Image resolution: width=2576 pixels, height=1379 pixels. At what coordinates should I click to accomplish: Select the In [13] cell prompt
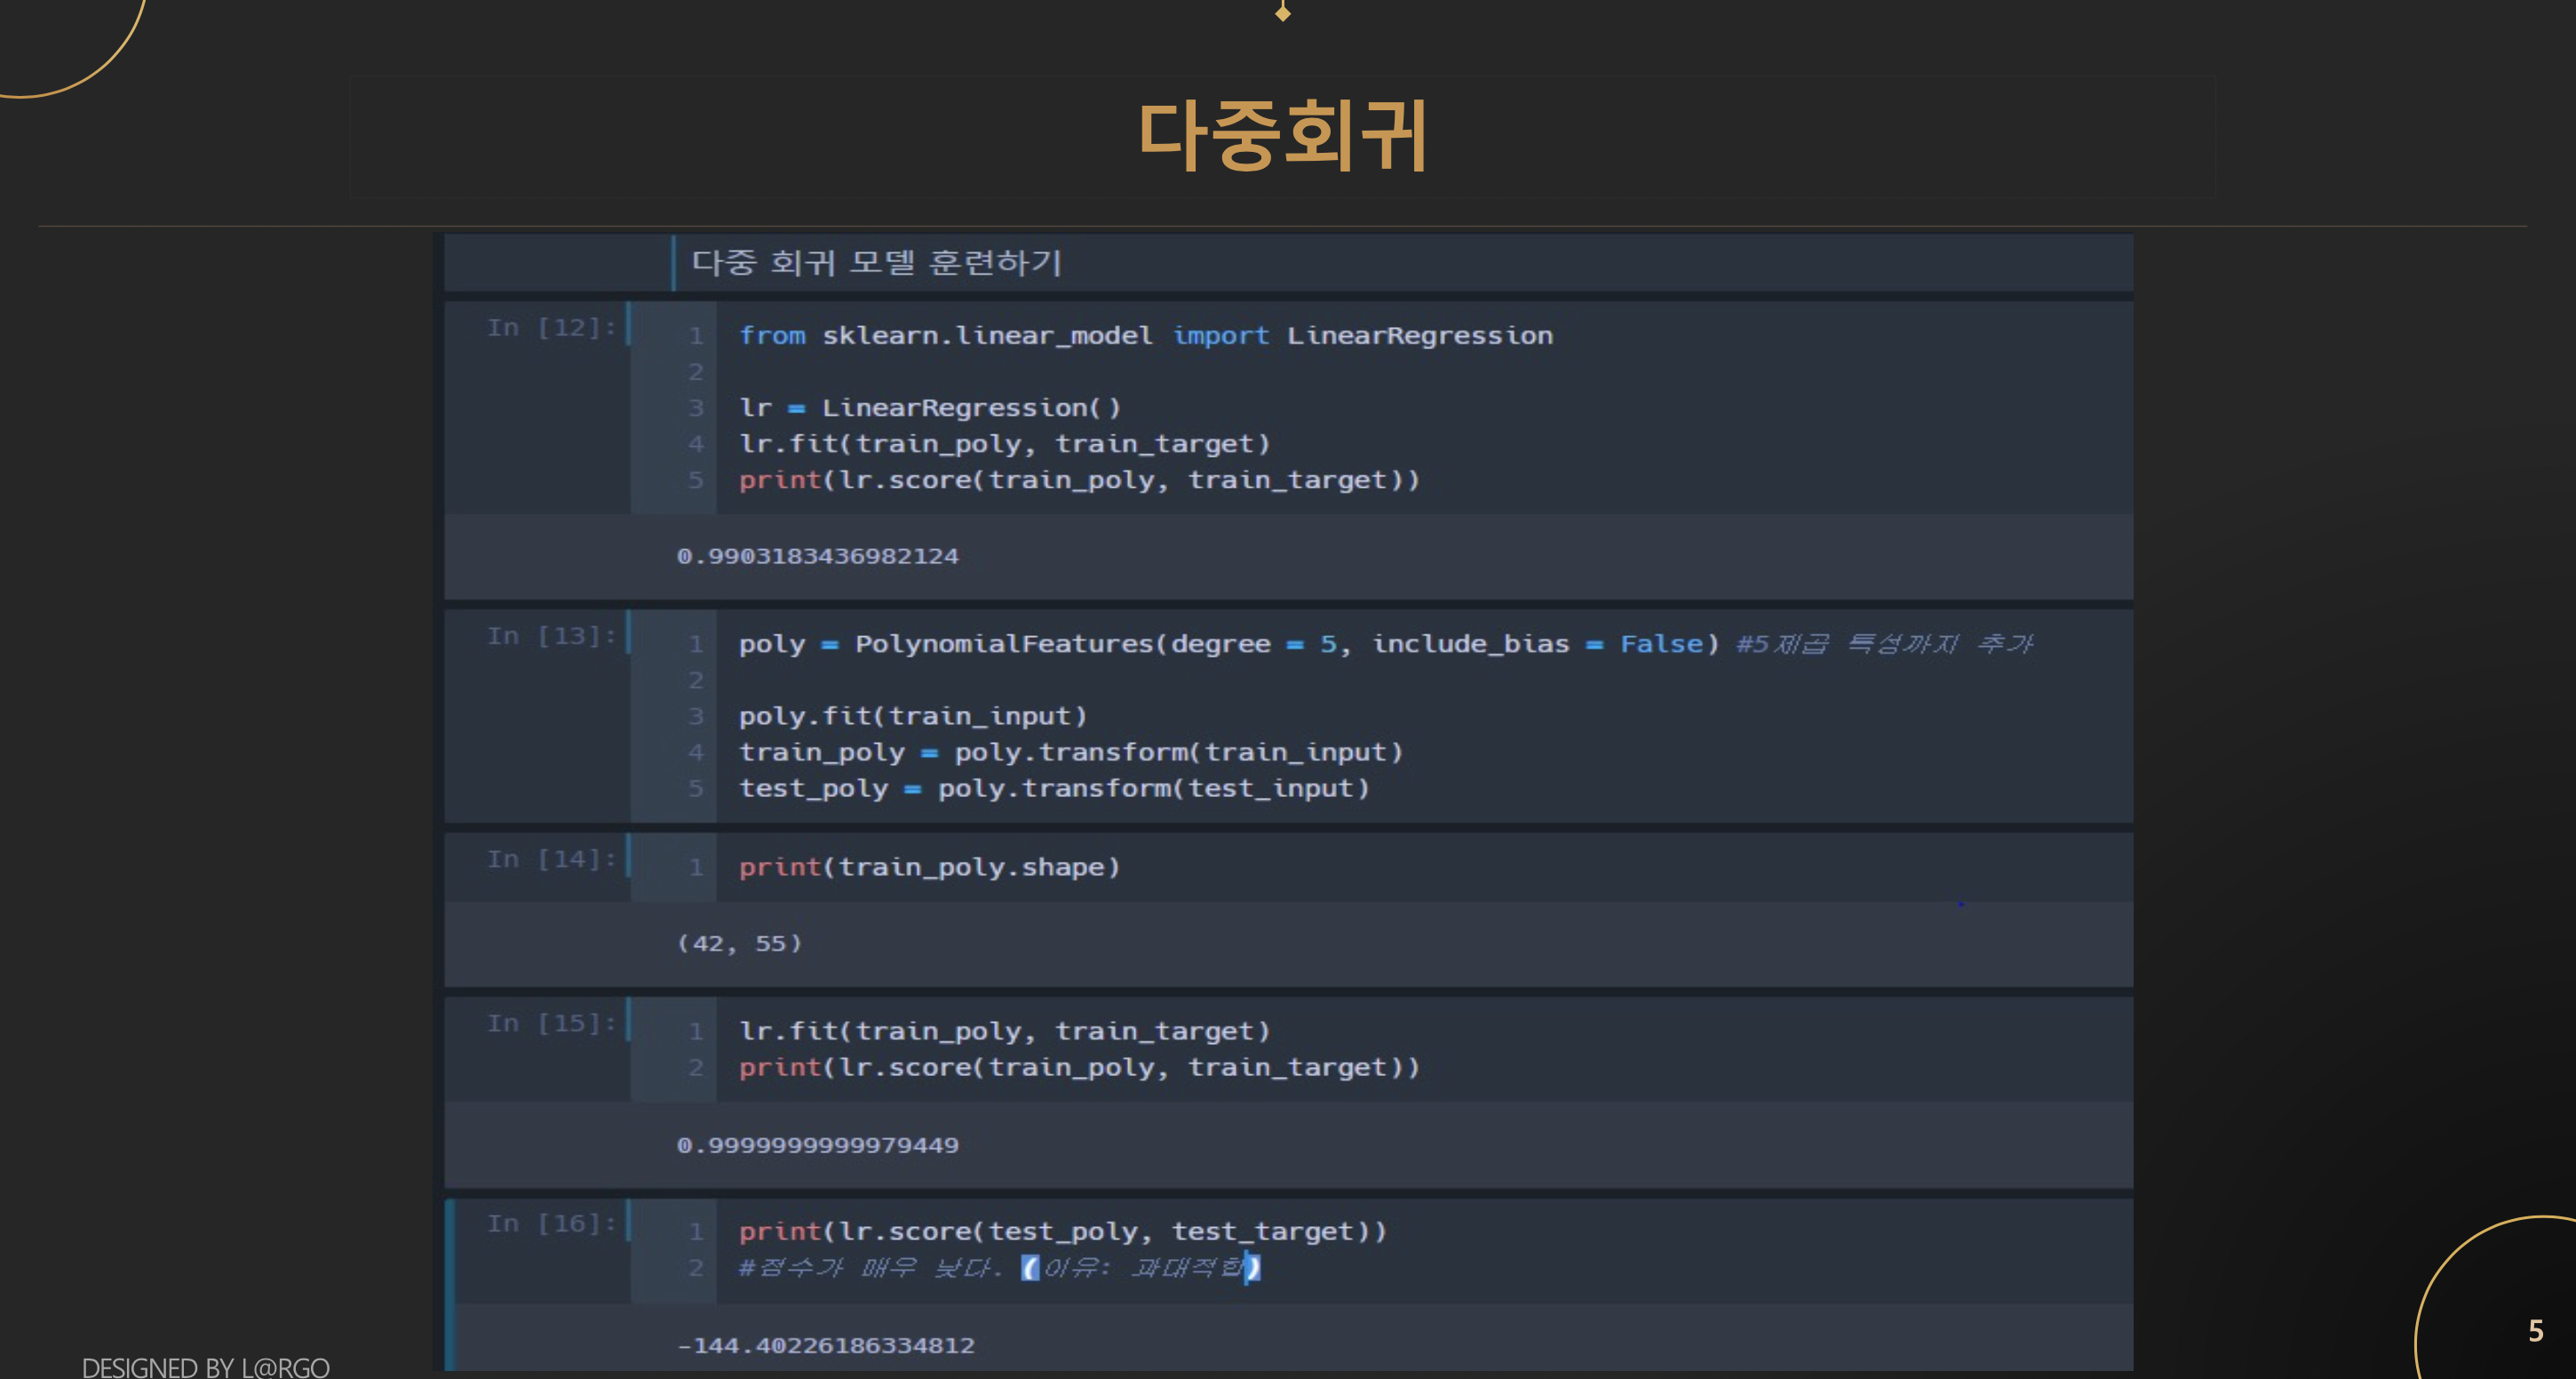click(551, 636)
